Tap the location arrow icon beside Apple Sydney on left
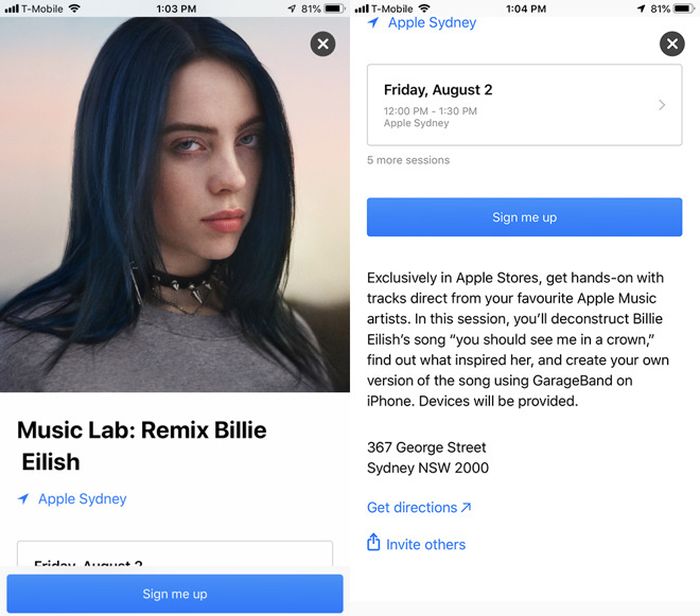This screenshot has width=700, height=616. 23,499
